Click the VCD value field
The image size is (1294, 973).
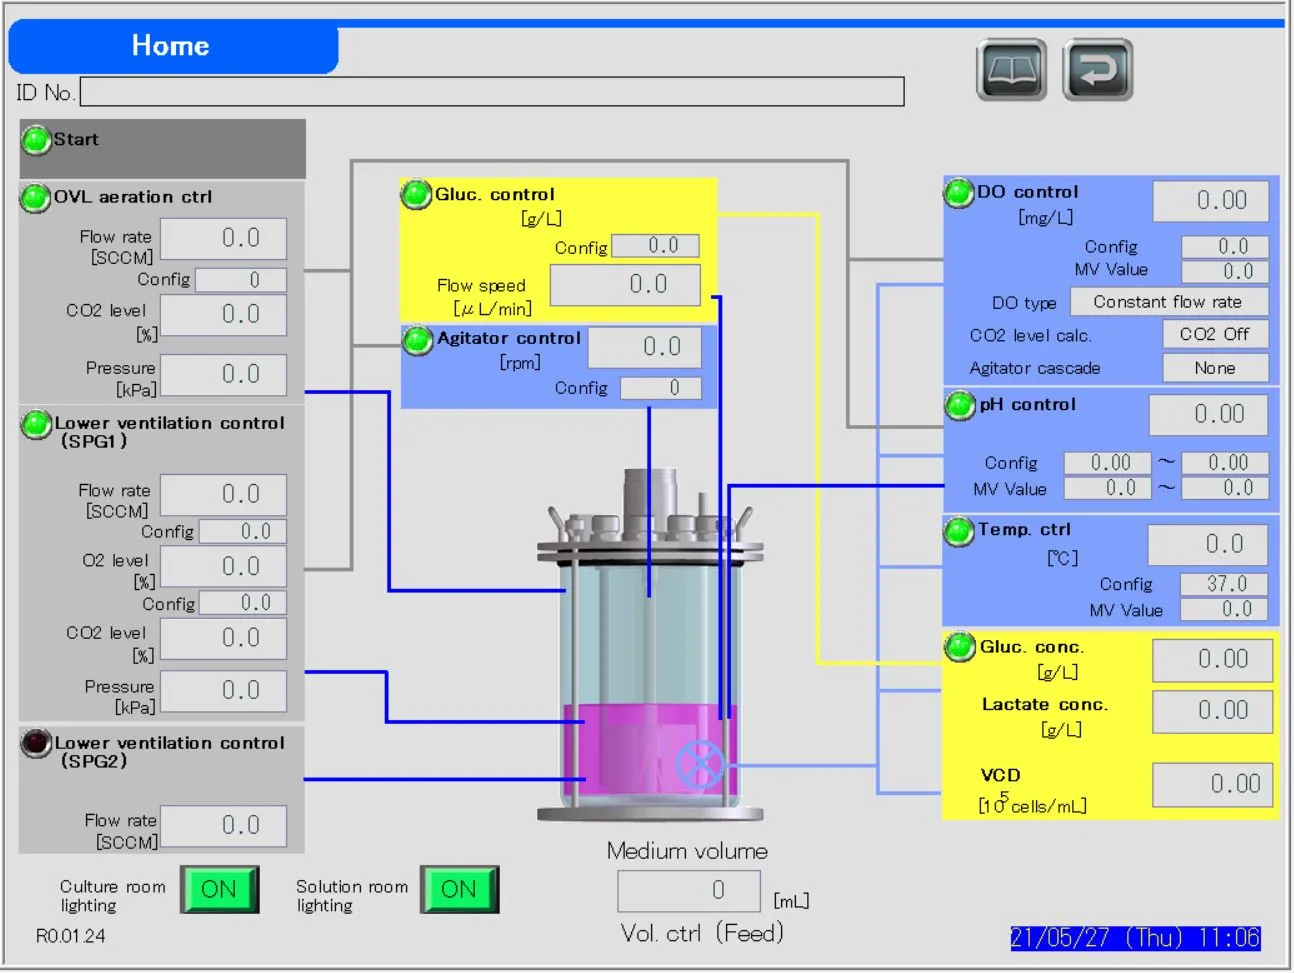[1213, 785]
